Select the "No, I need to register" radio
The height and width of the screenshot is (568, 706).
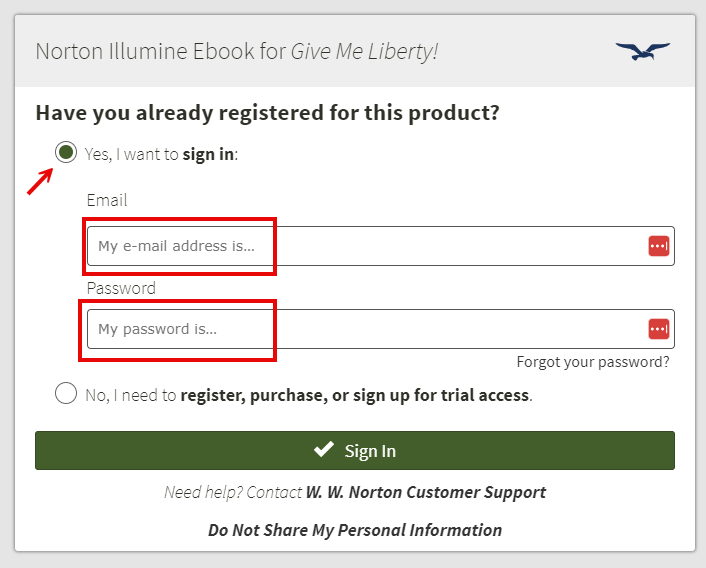(66, 393)
